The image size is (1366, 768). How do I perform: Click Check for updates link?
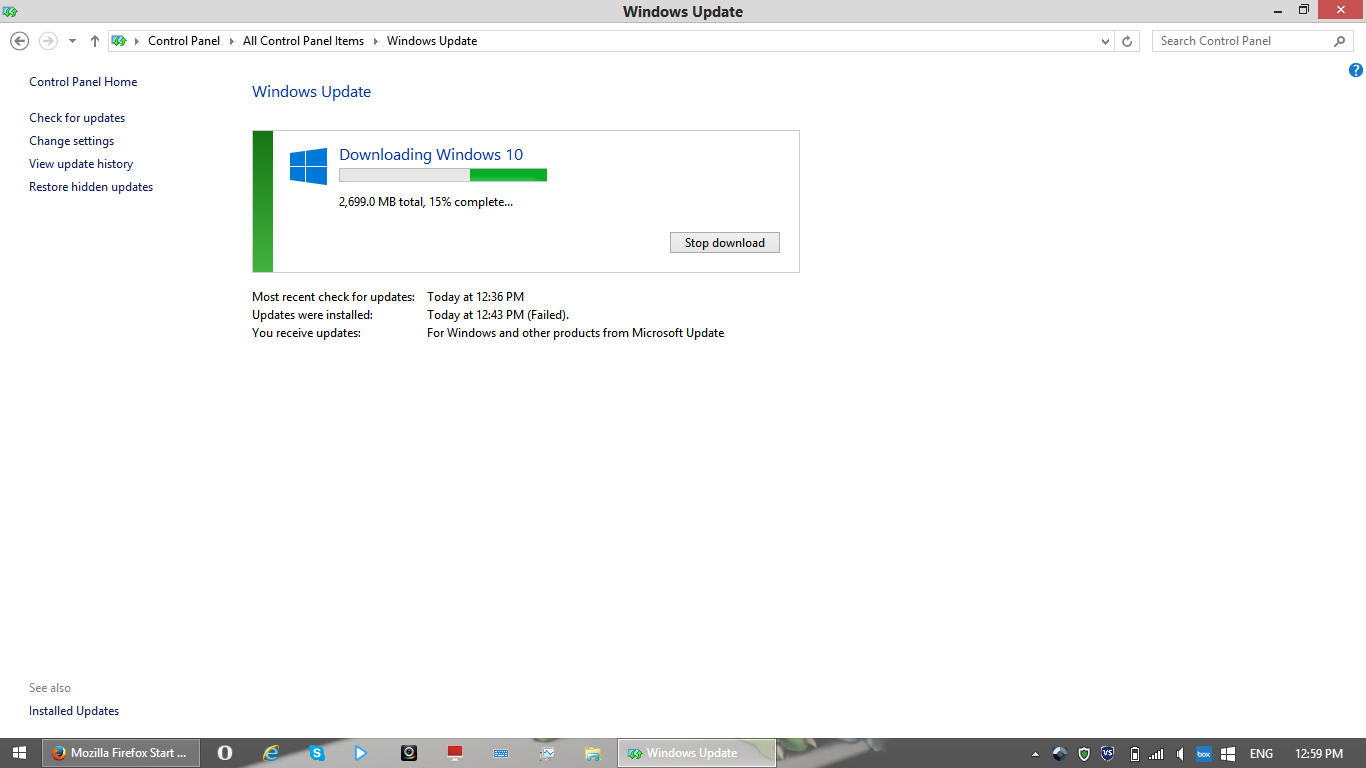(77, 118)
